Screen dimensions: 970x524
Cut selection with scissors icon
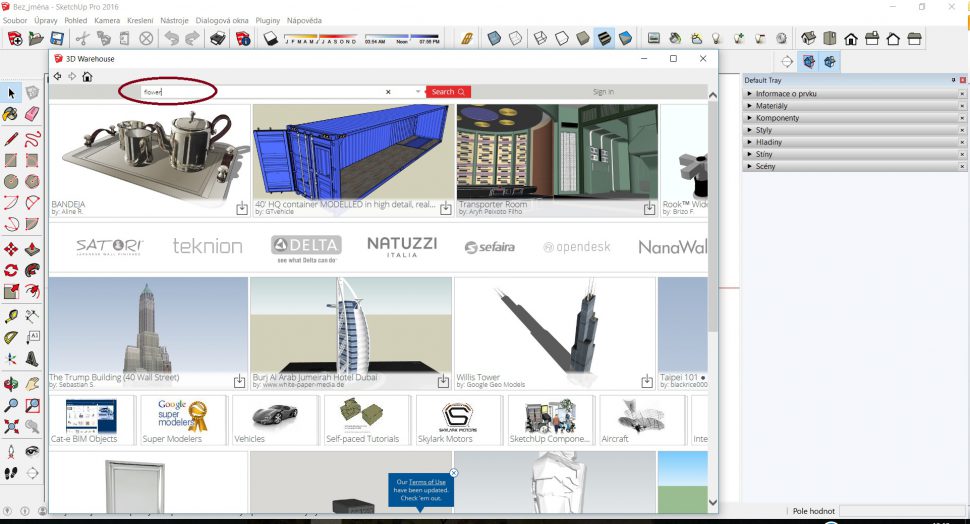click(82, 39)
